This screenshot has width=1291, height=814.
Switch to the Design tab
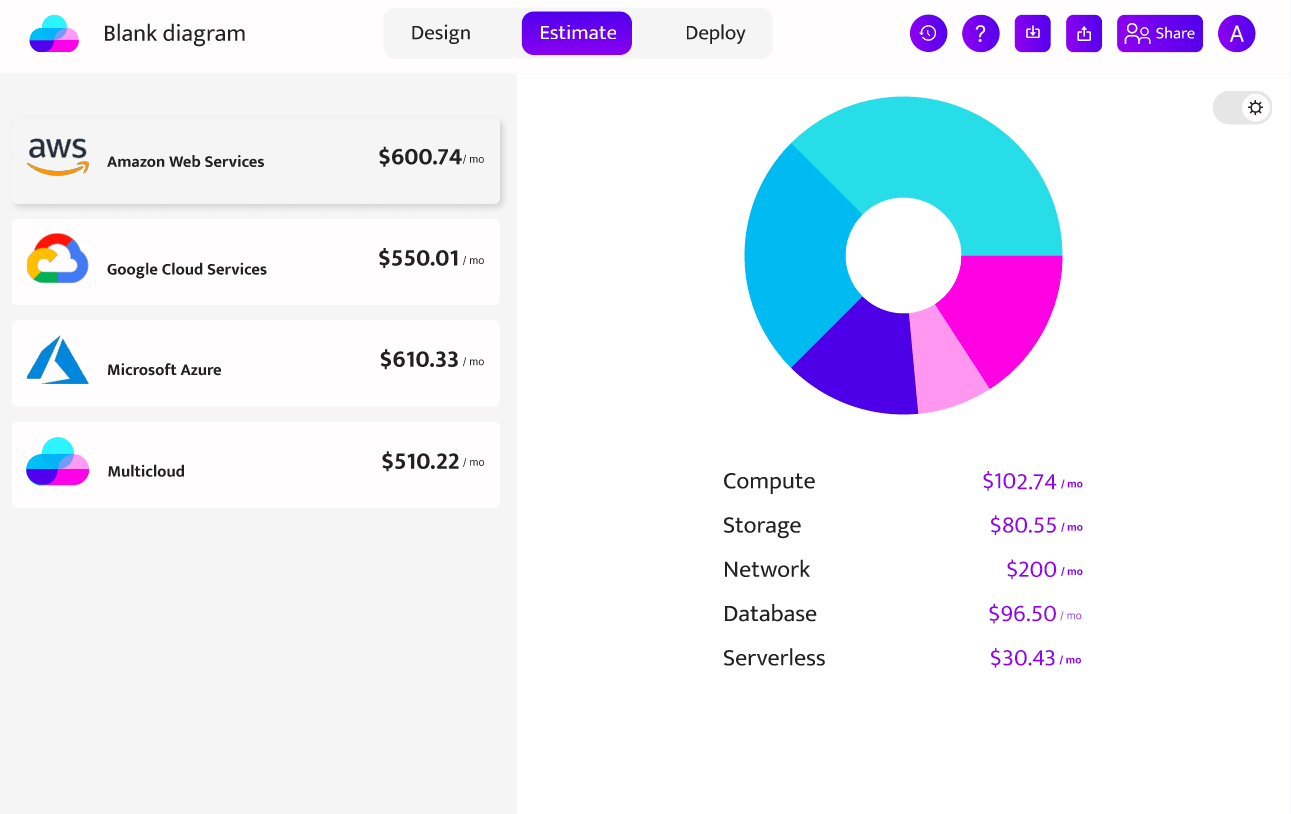point(440,33)
